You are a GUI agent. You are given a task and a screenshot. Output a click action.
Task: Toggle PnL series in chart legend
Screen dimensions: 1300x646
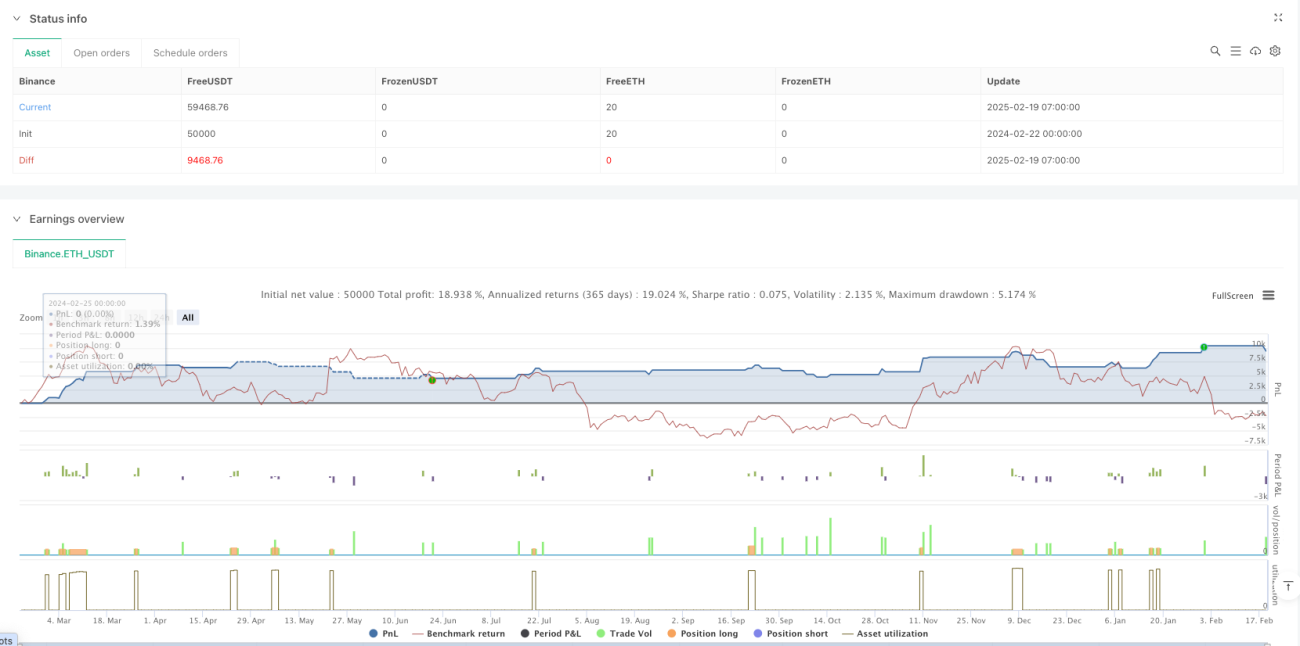tap(388, 633)
